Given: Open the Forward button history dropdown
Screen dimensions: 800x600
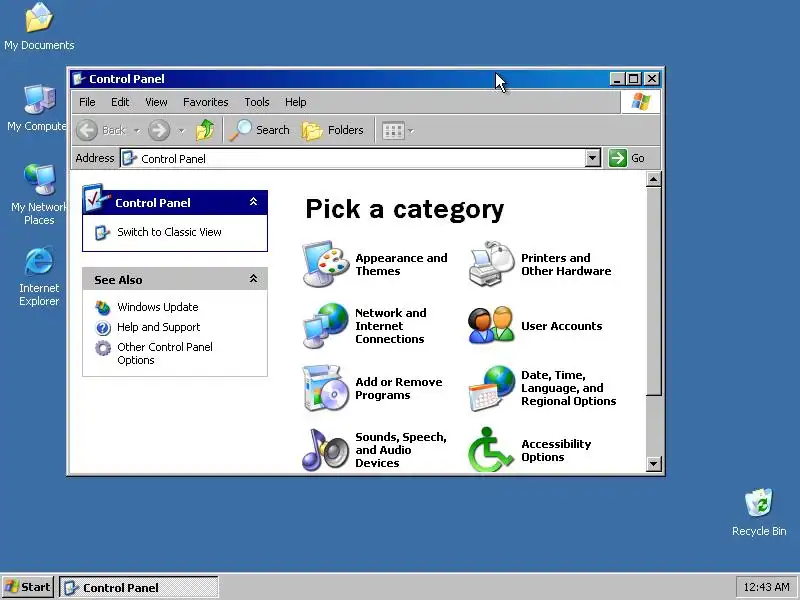Looking at the screenshot, I should [x=182, y=131].
